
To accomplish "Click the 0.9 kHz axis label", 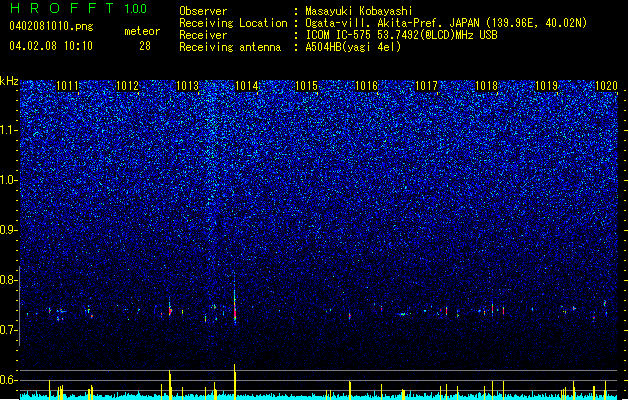I will pos(9,230).
